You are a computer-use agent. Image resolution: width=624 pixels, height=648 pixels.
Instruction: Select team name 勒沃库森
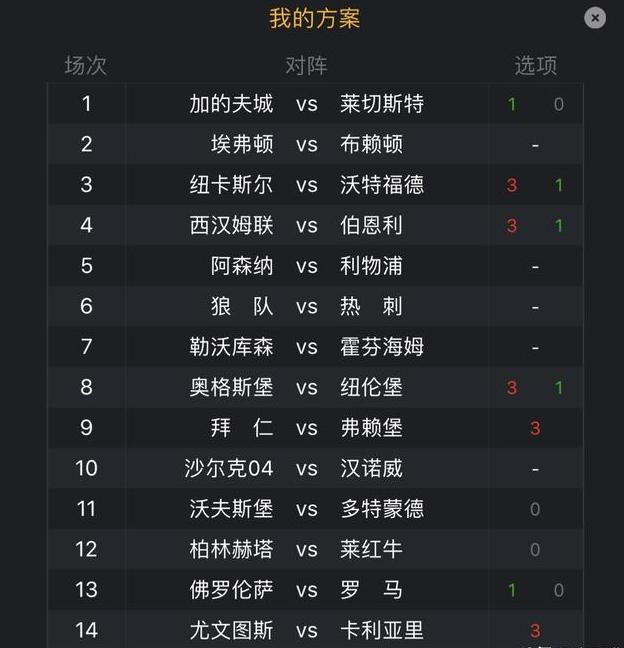[231, 347]
